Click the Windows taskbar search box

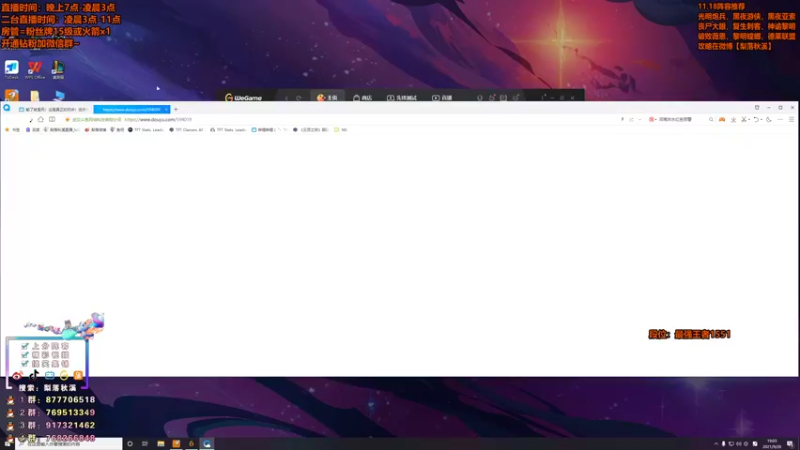[x=68, y=444]
